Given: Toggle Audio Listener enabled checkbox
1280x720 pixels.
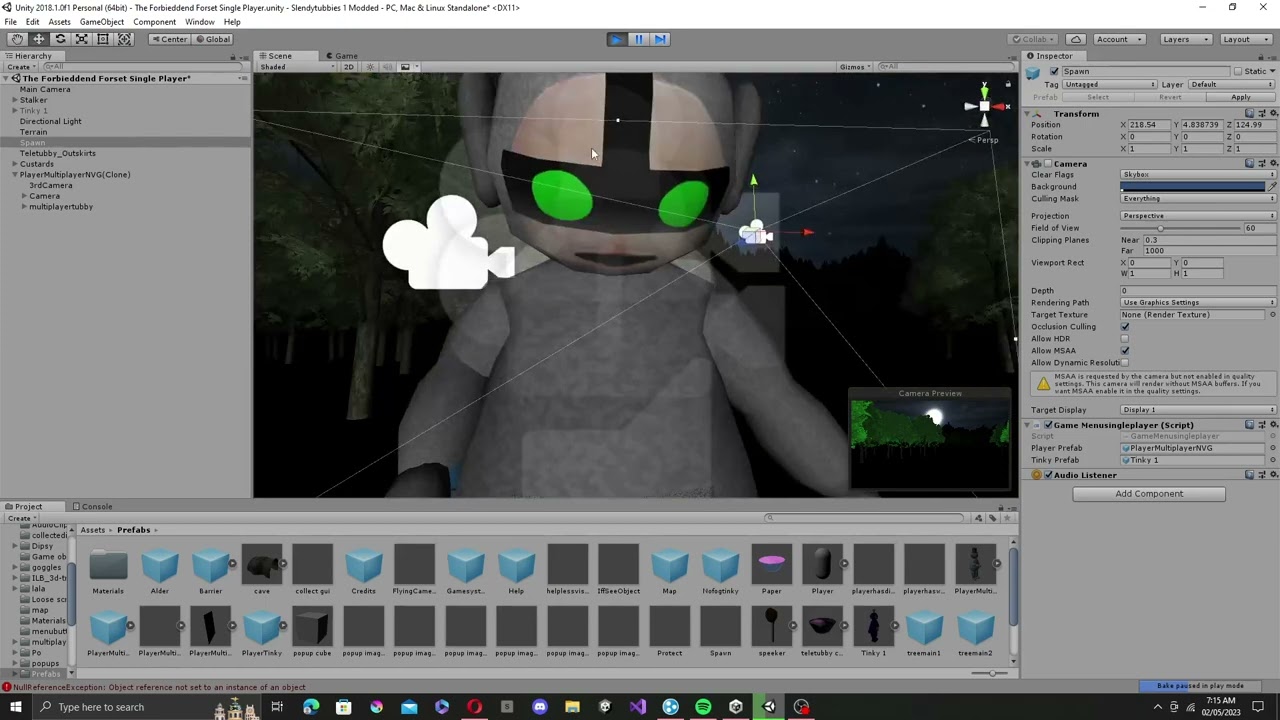Looking at the screenshot, I should tap(1048, 475).
